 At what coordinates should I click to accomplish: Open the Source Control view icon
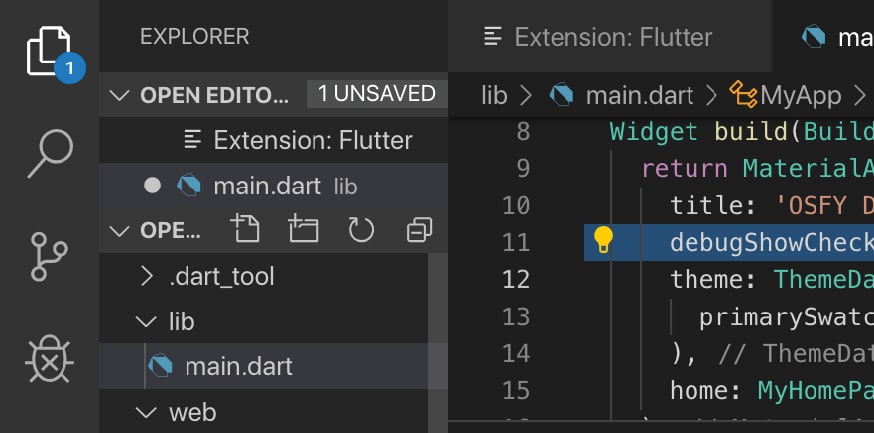(x=49, y=254)
